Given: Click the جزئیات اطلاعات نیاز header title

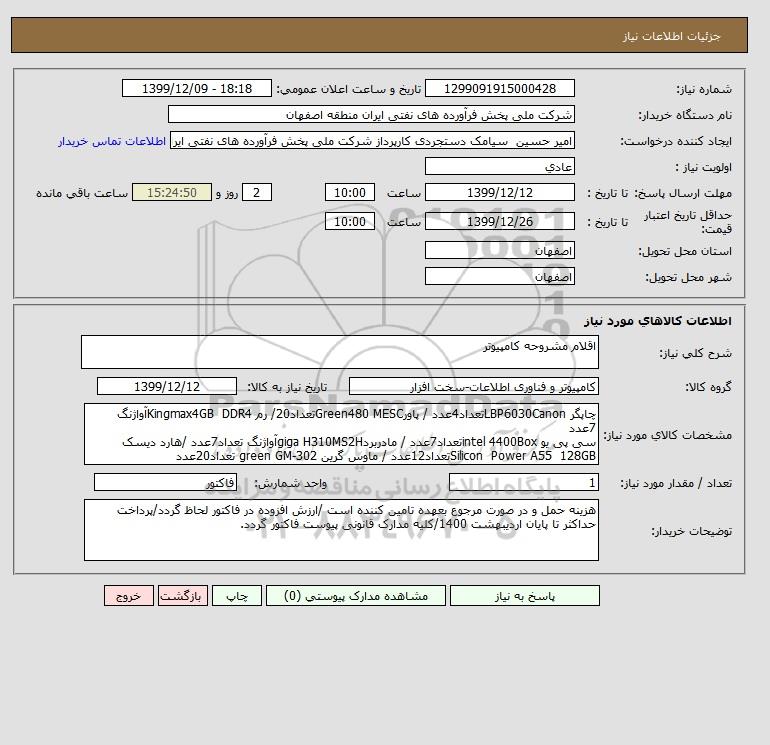Looking at the screenshot, I should 671,36.
